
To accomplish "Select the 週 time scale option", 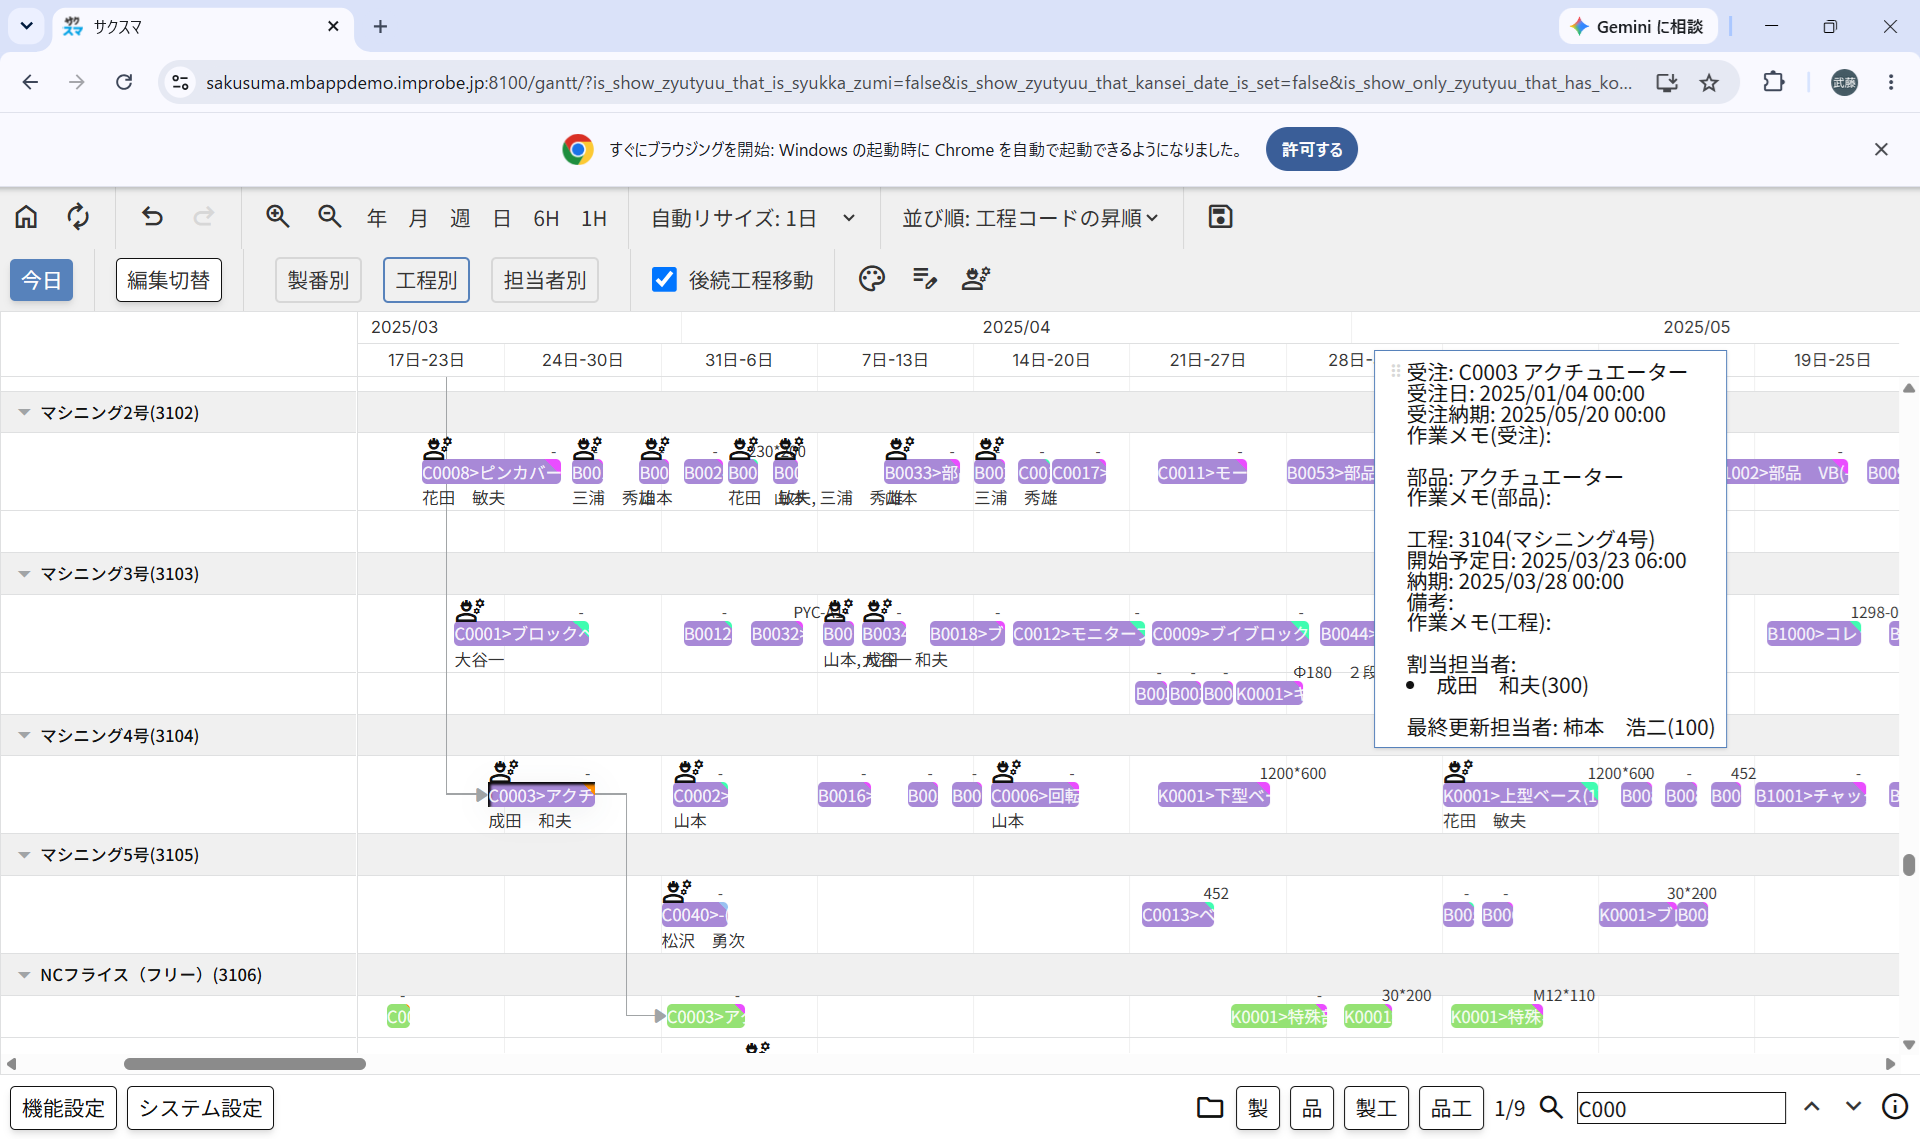I will coord(460,218).
